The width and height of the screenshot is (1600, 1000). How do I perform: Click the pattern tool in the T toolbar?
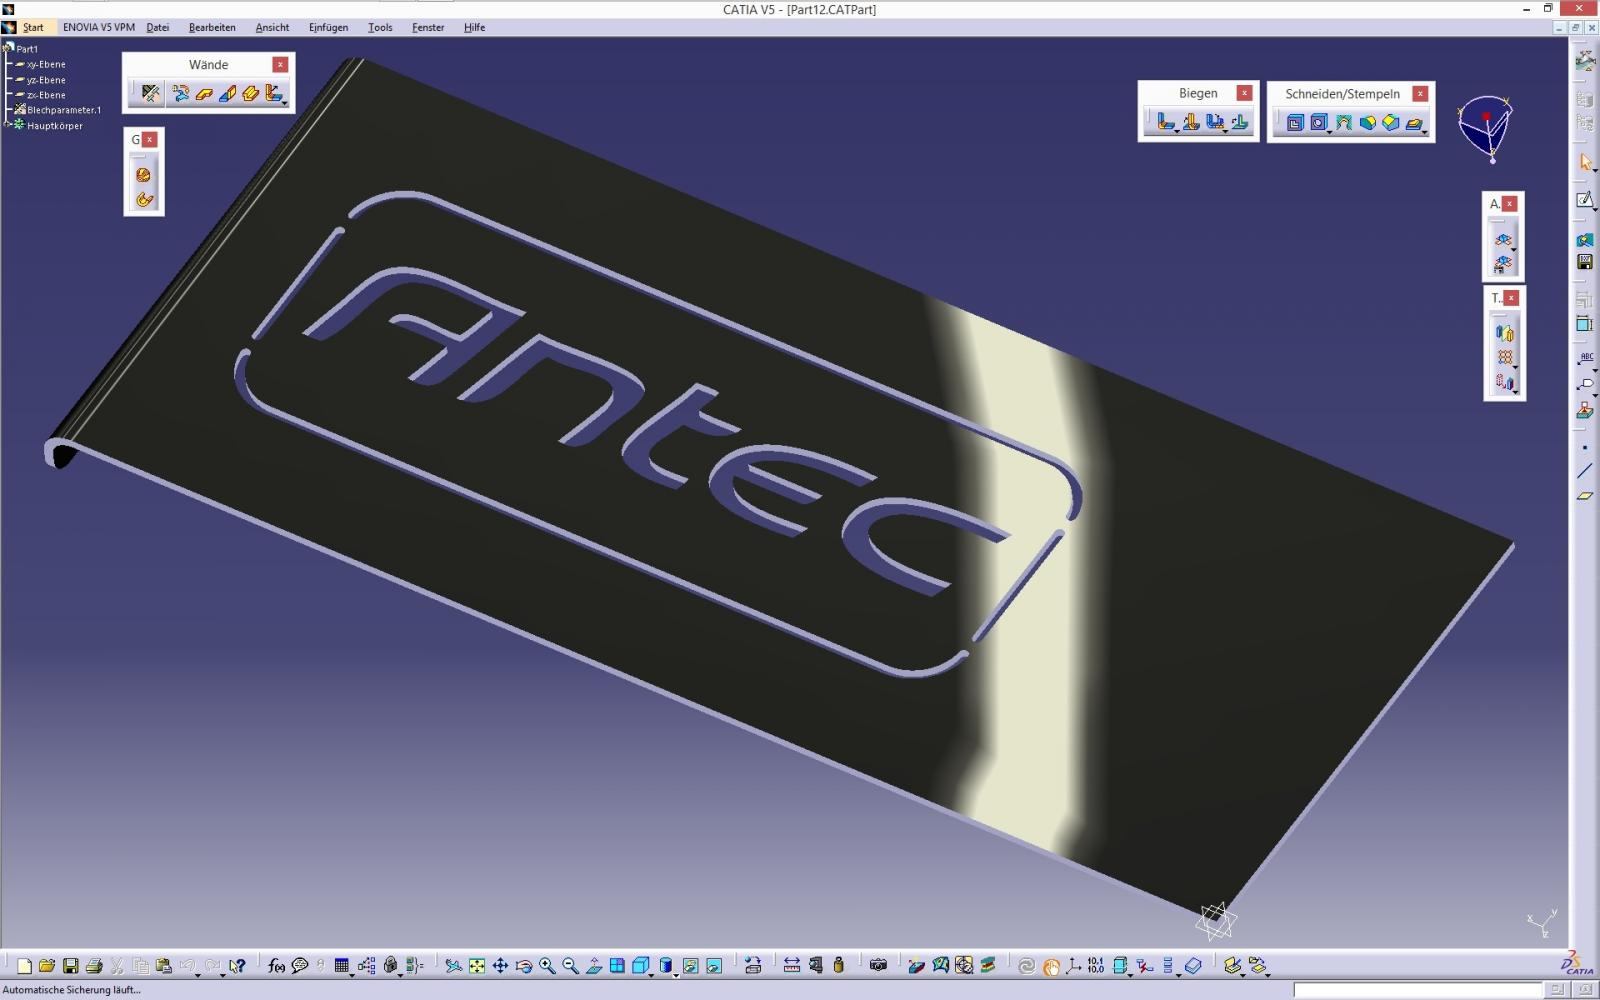[1504, 357]
